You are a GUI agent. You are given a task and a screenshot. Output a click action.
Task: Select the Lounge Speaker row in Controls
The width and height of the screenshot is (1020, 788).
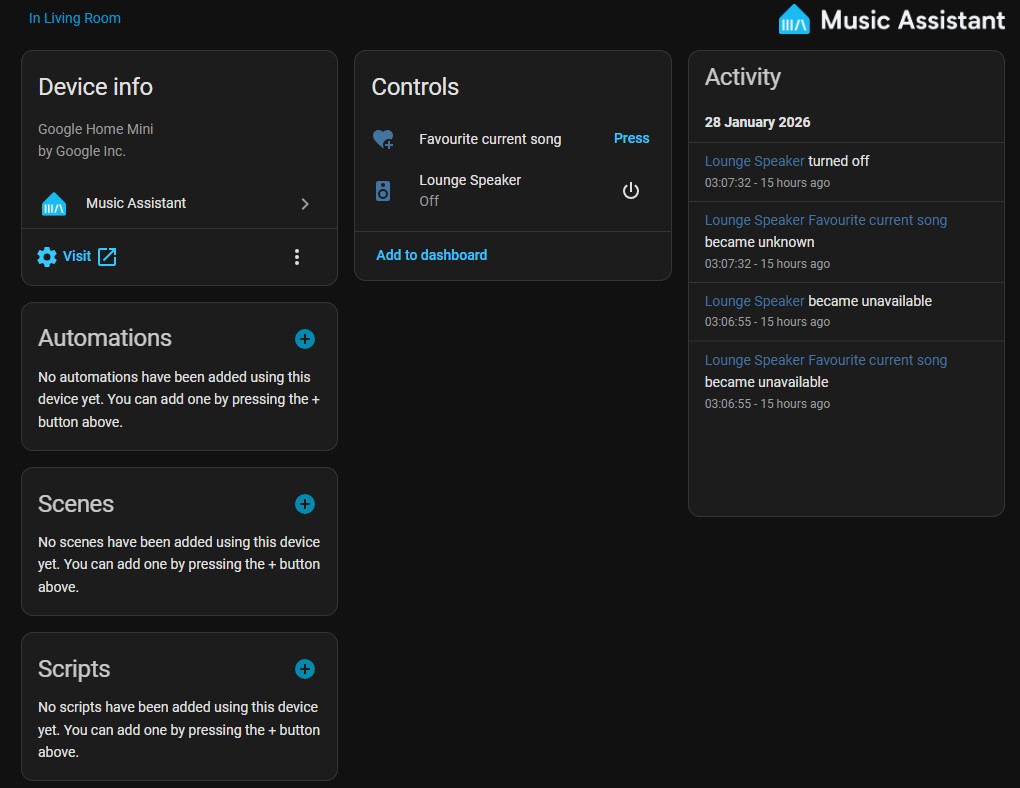pos(470,189)
